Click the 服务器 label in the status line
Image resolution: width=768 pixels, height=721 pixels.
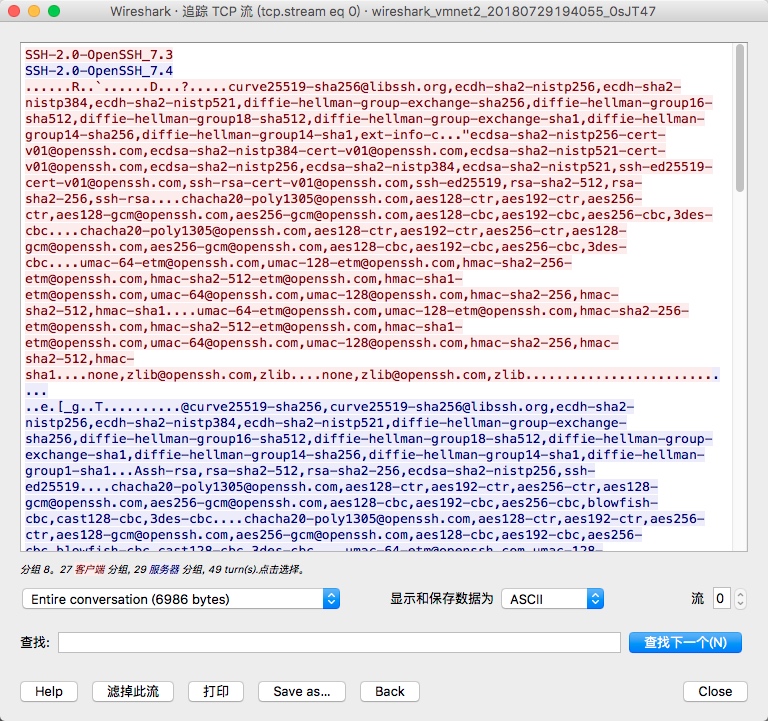click(x=164, y=569)
